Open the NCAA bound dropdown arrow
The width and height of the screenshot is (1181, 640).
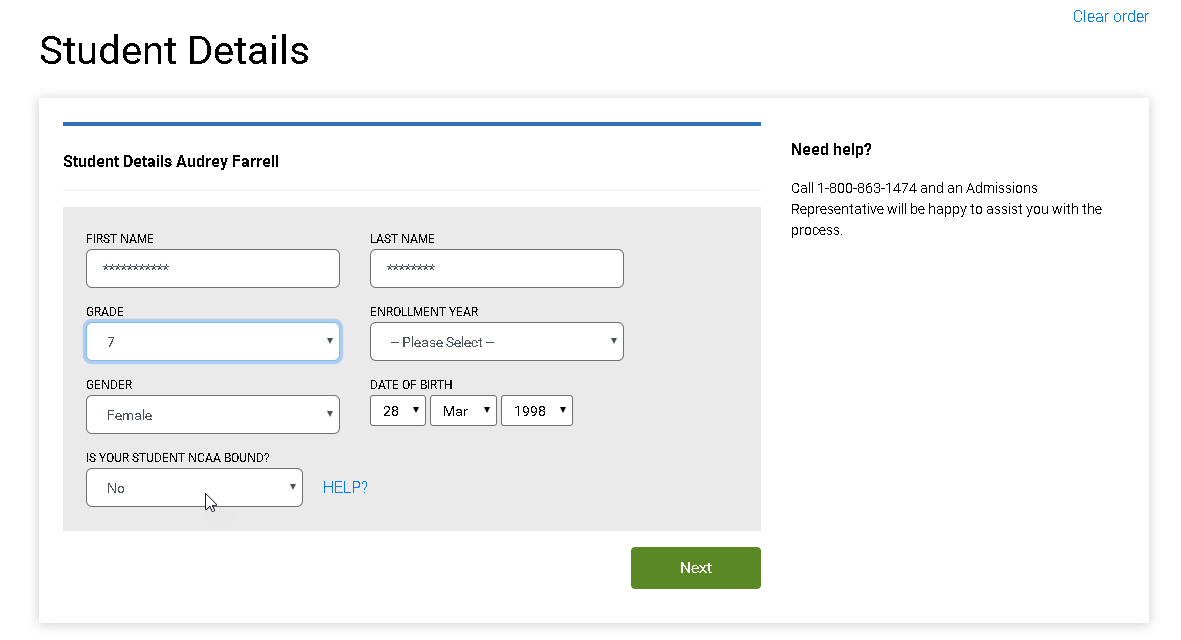coord(292,487)
